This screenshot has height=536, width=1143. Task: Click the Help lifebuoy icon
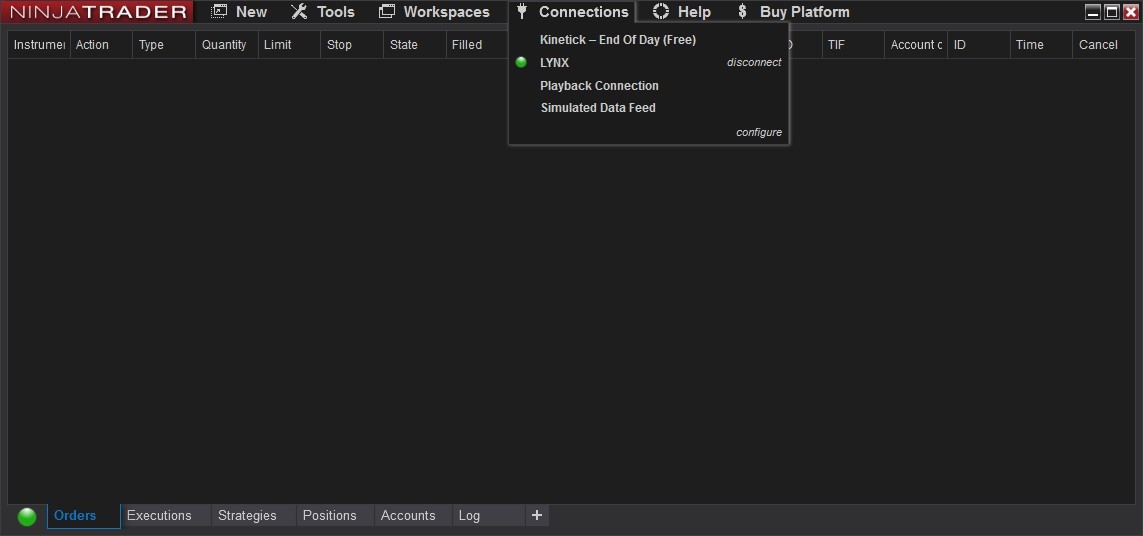[x=661, y=11]
